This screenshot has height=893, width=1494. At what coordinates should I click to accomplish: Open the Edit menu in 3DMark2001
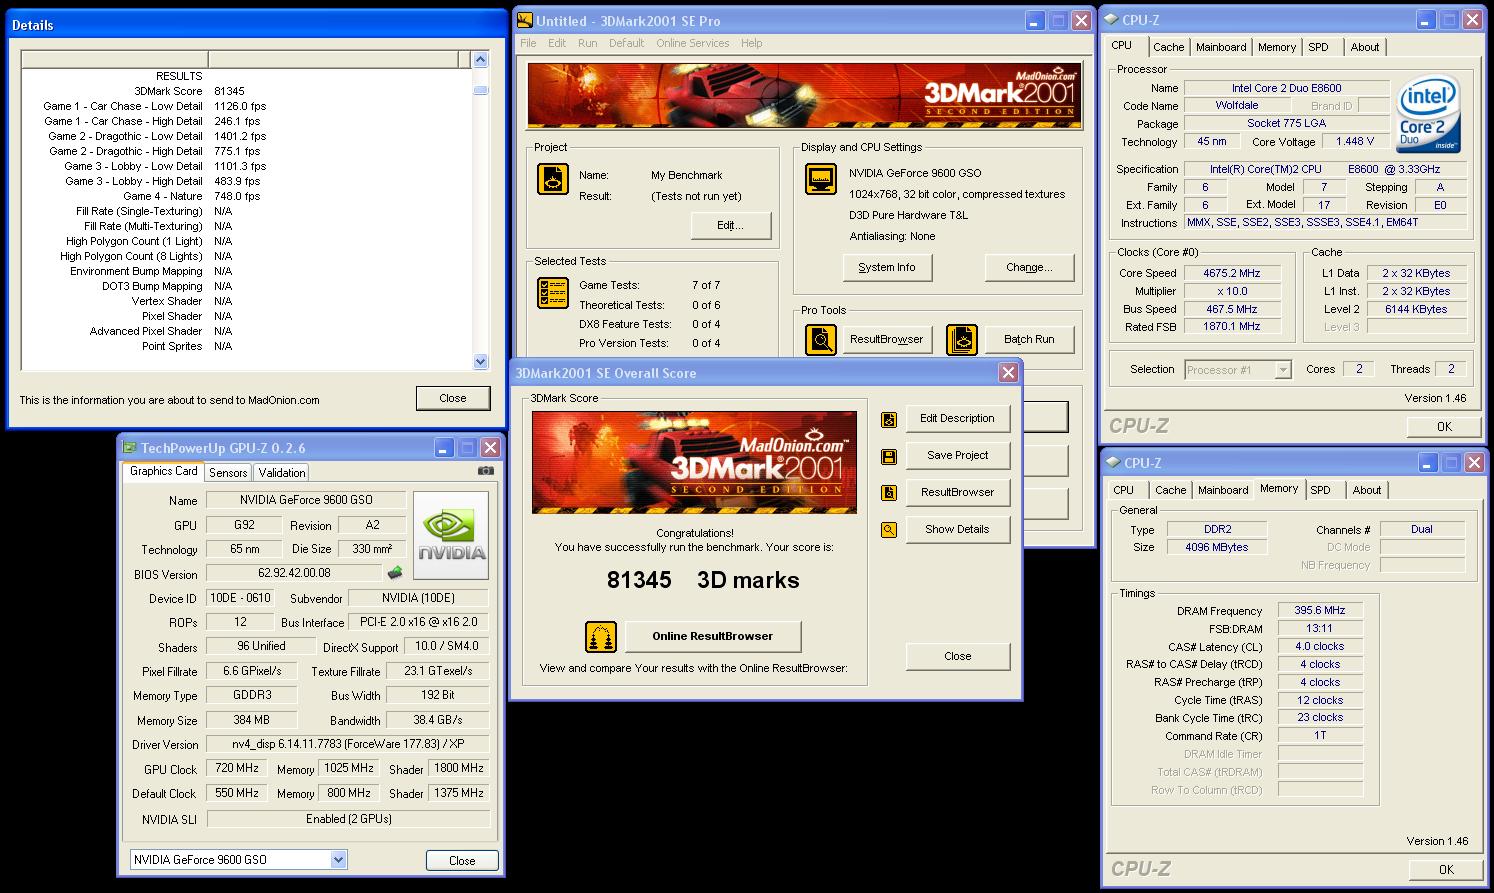tap(557, 43)
